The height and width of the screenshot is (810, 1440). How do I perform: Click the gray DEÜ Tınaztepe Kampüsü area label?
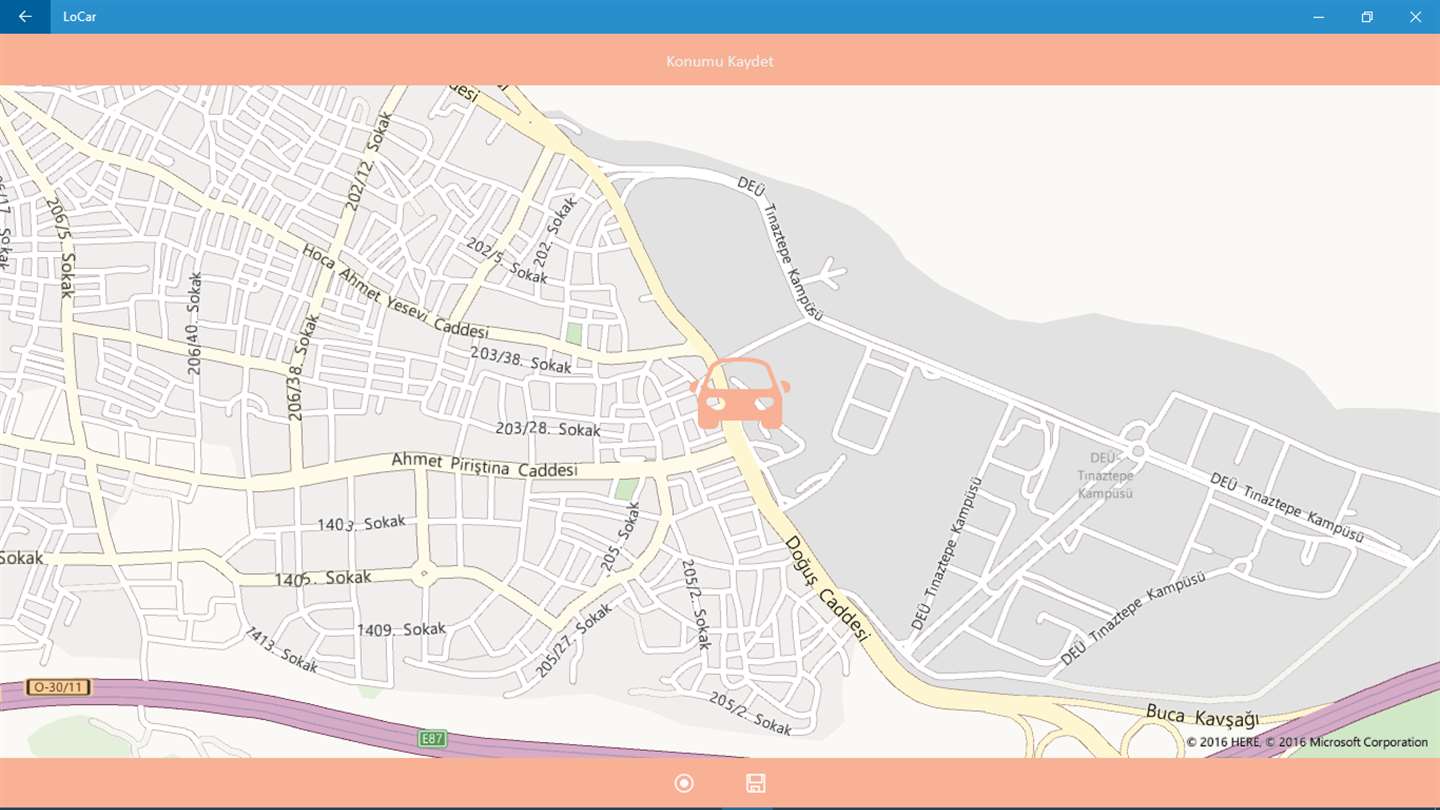(1105, 475)
